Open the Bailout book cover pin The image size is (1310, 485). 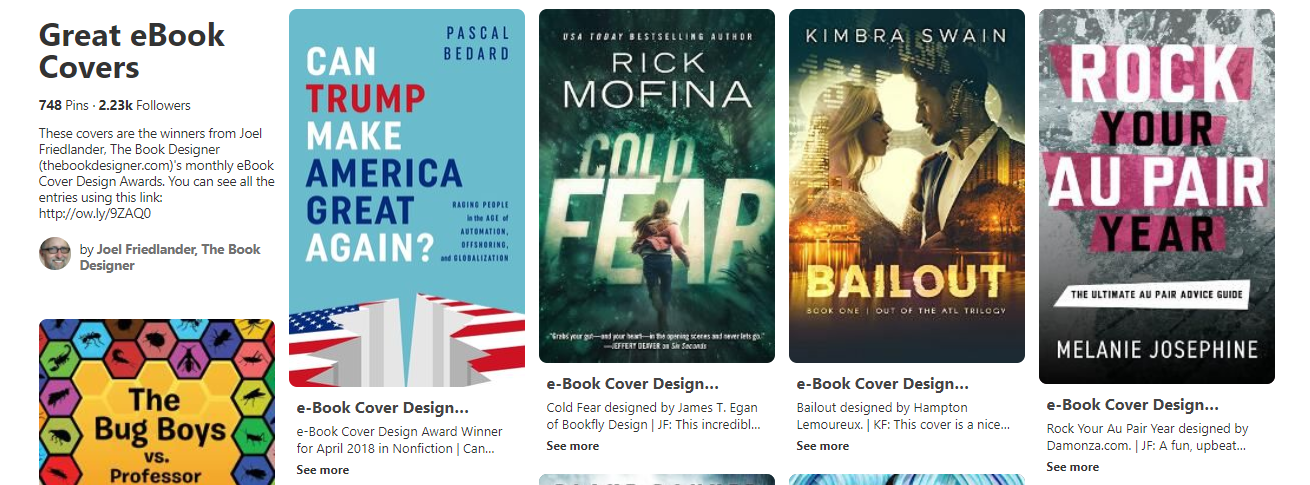coord(907,186)
